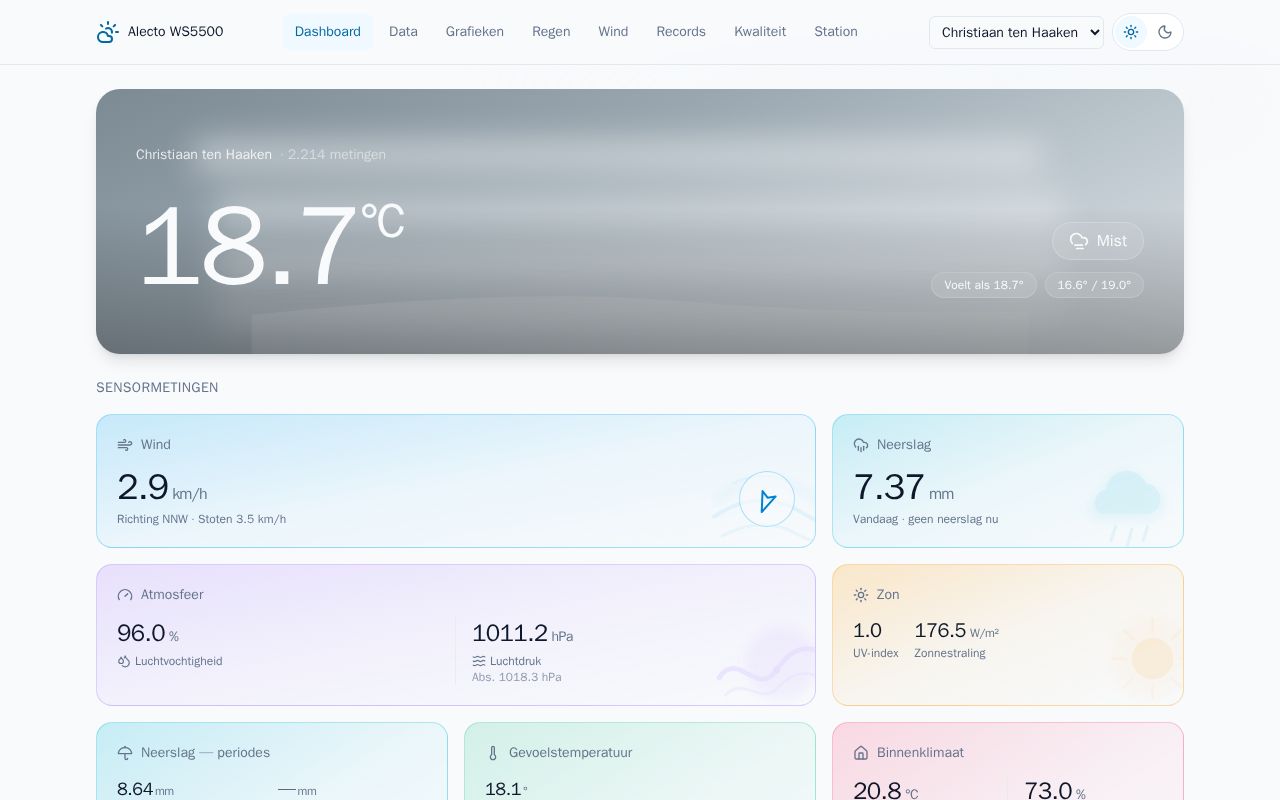1280x800 pixels.
Task: Click the 20.8 °C indoor temperature value
Action: (885, 791)
